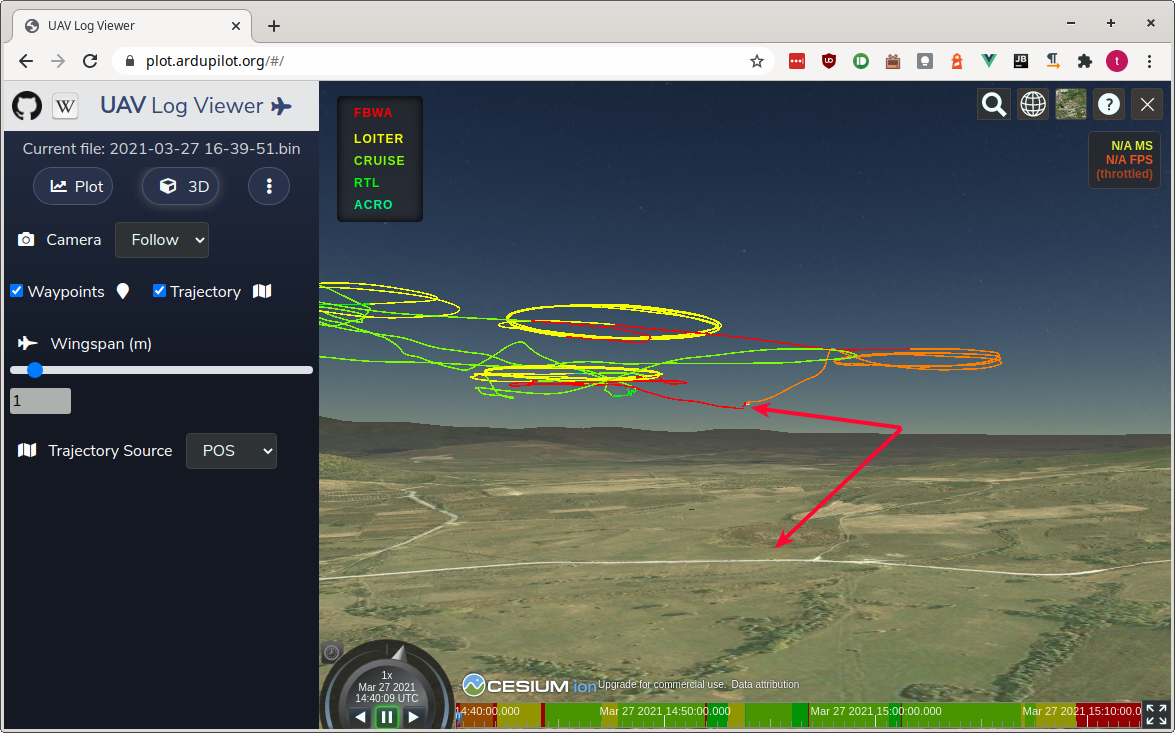Image resolution: width=1175 pixels, height=733 pixels.
Task: Click the Cesium ion attribution link
Action: (527, 685)
